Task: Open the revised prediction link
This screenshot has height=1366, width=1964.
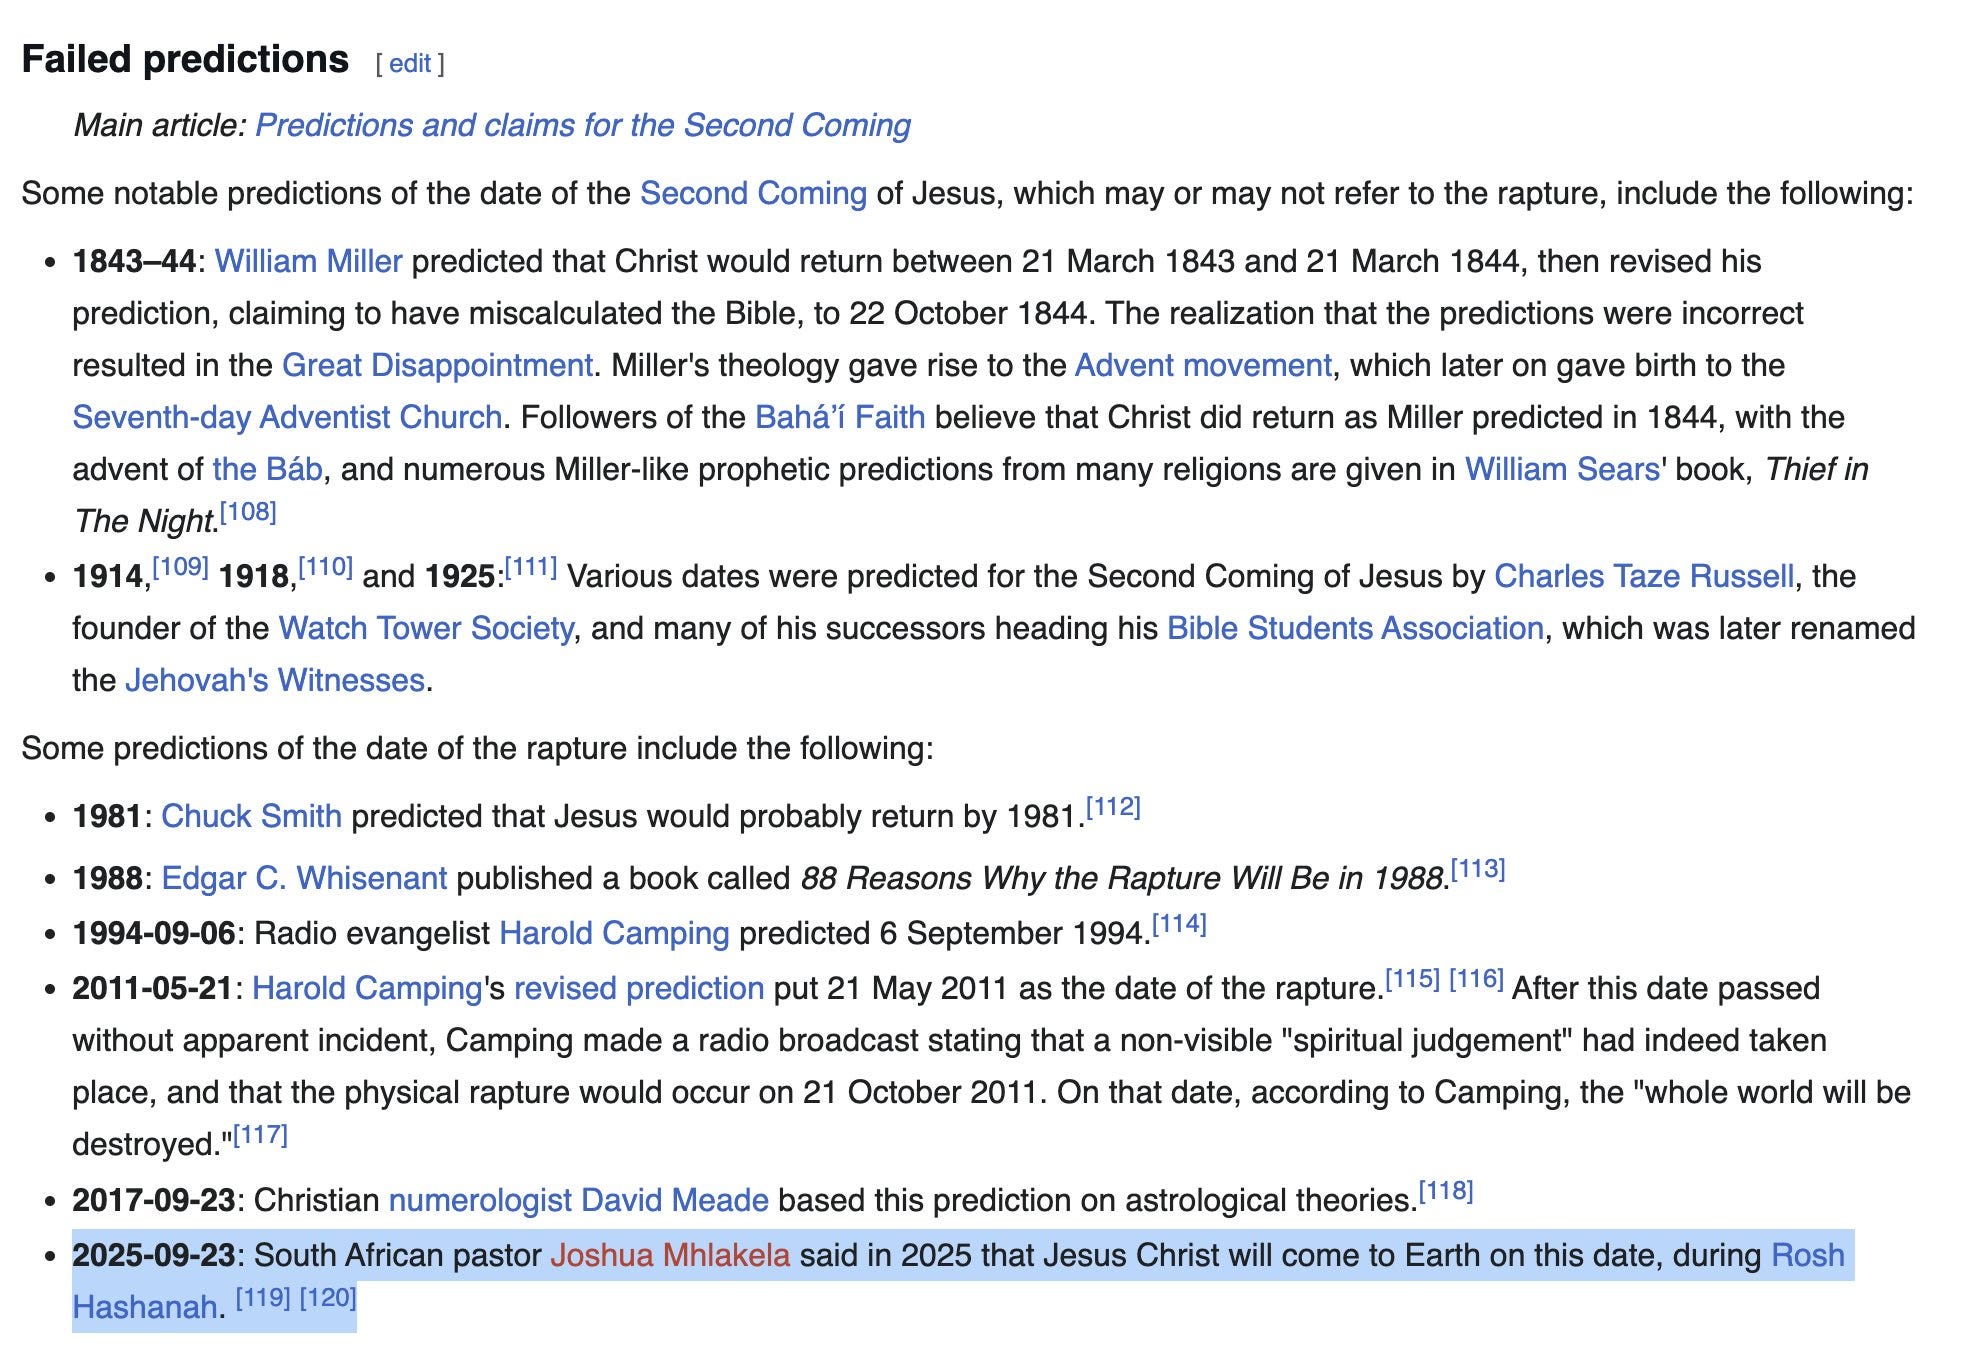Action: pyautogui.click(x=638, y=989)
